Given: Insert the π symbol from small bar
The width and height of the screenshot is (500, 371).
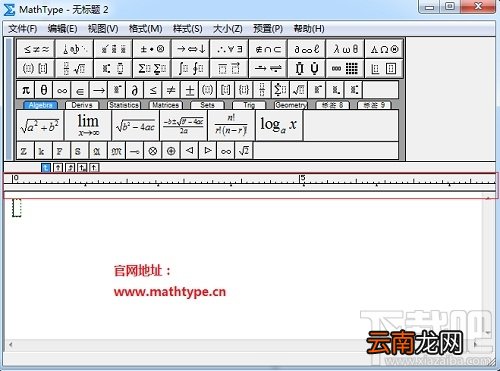Looking at the screenshot, I should (x=26, y=90).
